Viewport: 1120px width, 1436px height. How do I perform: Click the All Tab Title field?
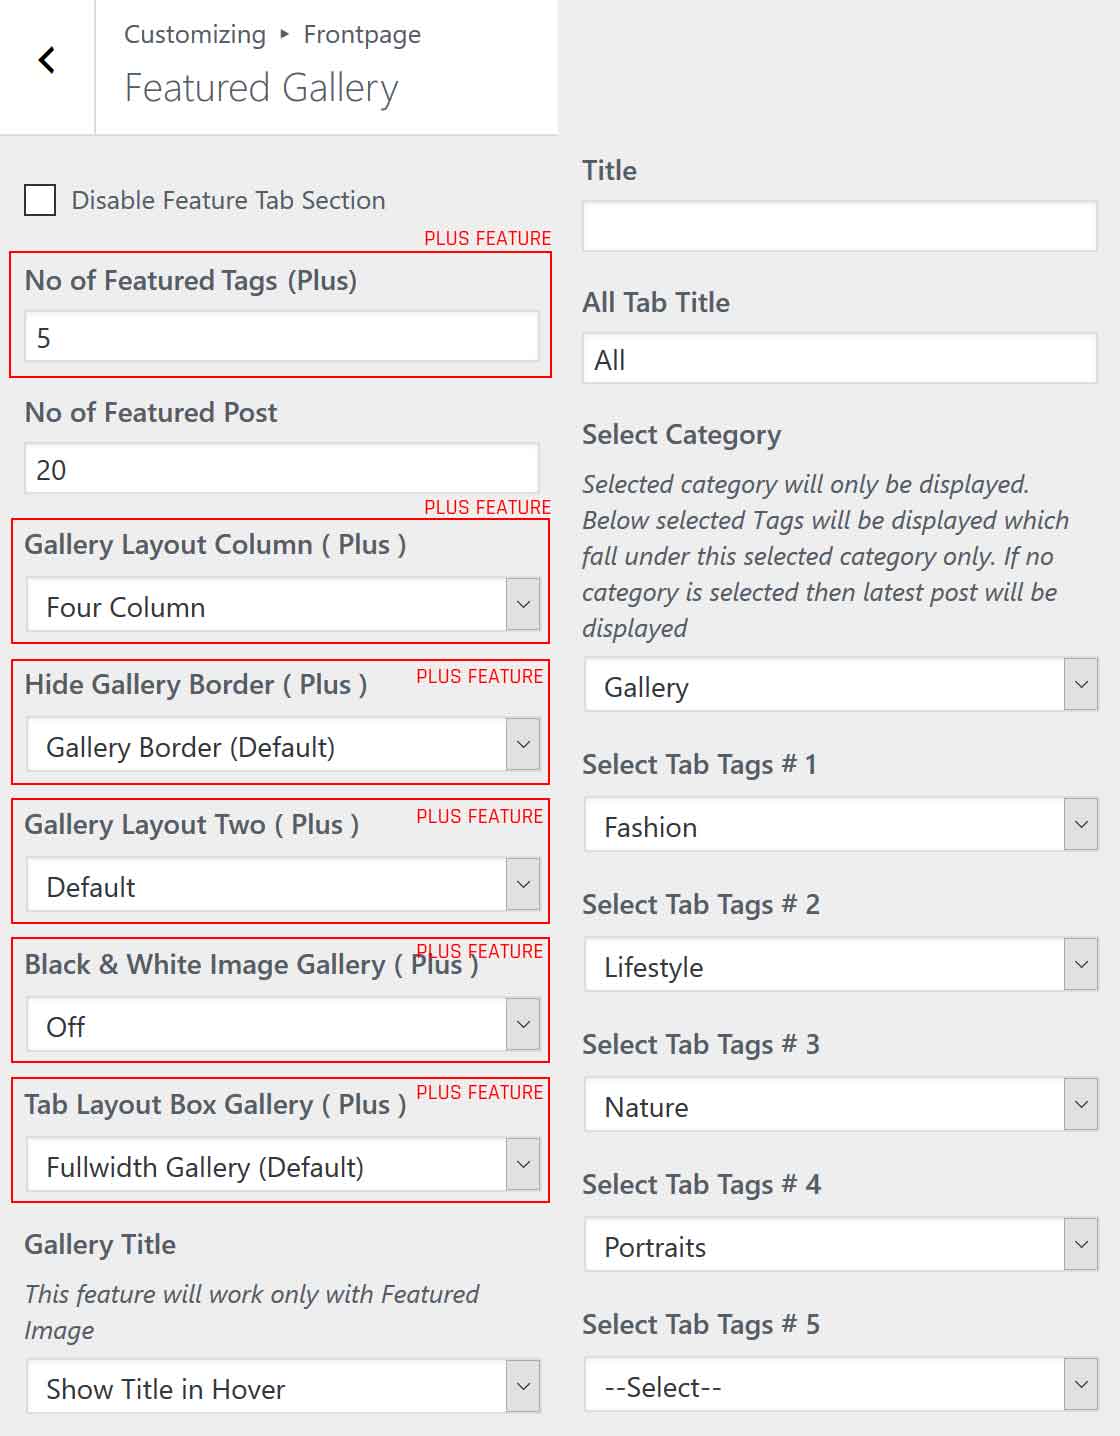pos(839,358)
